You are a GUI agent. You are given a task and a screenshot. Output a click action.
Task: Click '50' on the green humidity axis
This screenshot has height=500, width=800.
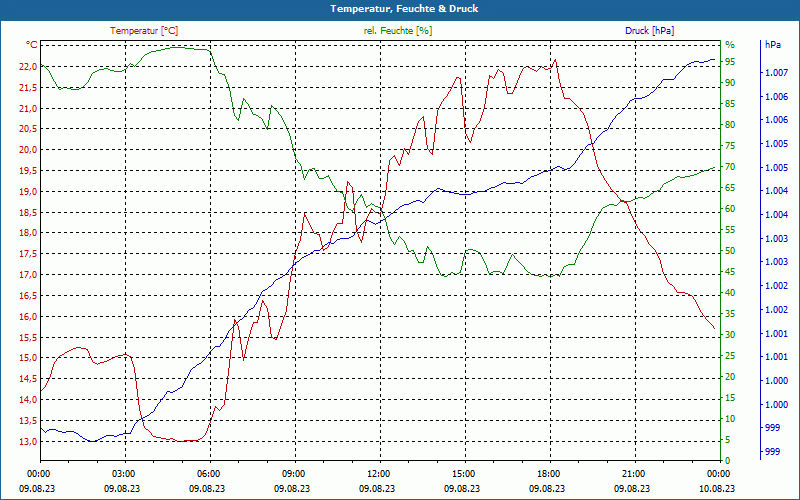pyautogui.click(x=730, y=251)
